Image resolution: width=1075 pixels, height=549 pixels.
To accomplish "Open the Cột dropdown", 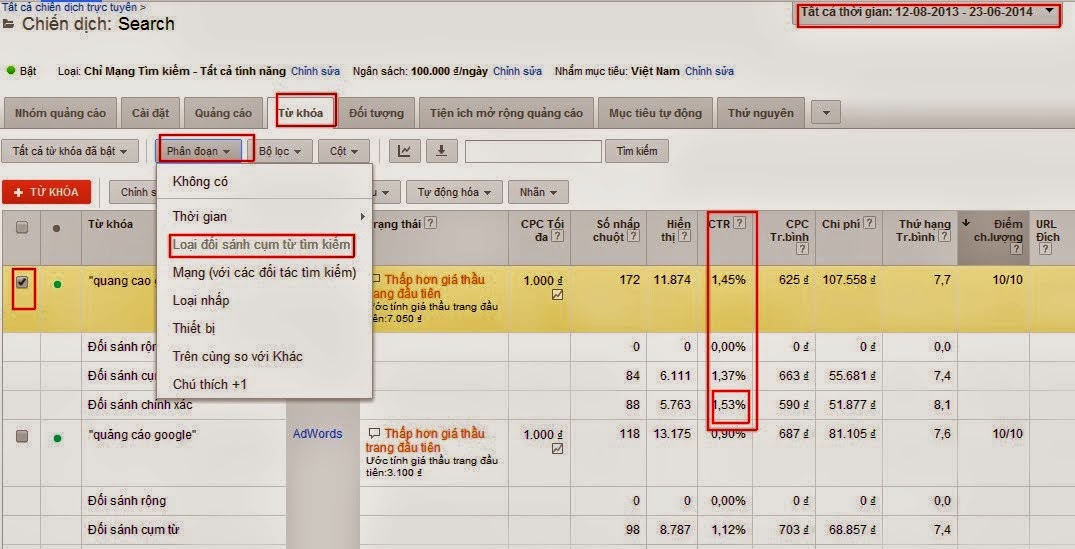I will click(343, 151).
